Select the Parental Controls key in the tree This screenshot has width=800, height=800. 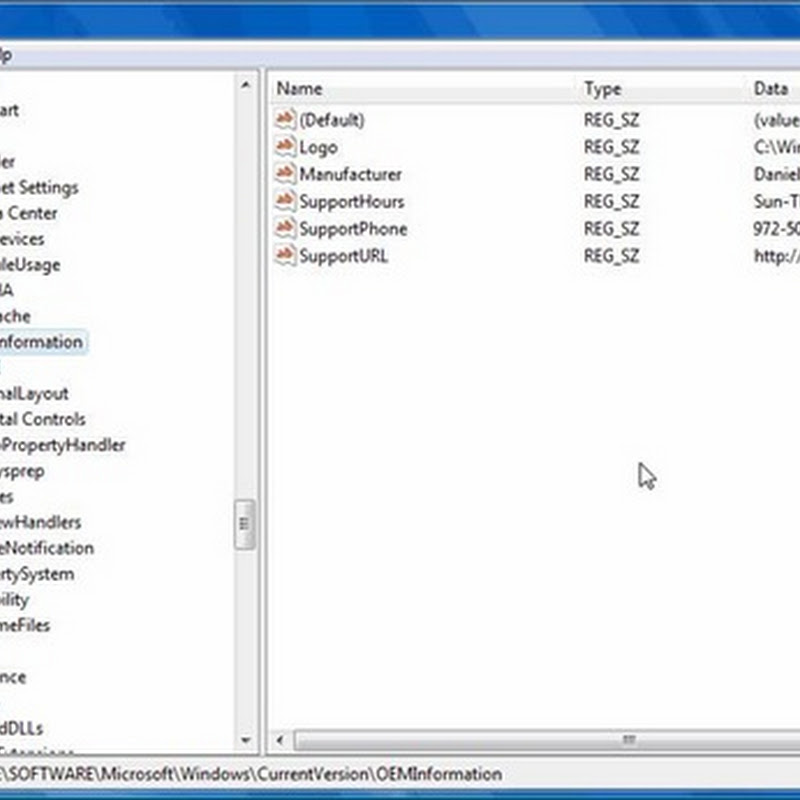click(43, 419)
